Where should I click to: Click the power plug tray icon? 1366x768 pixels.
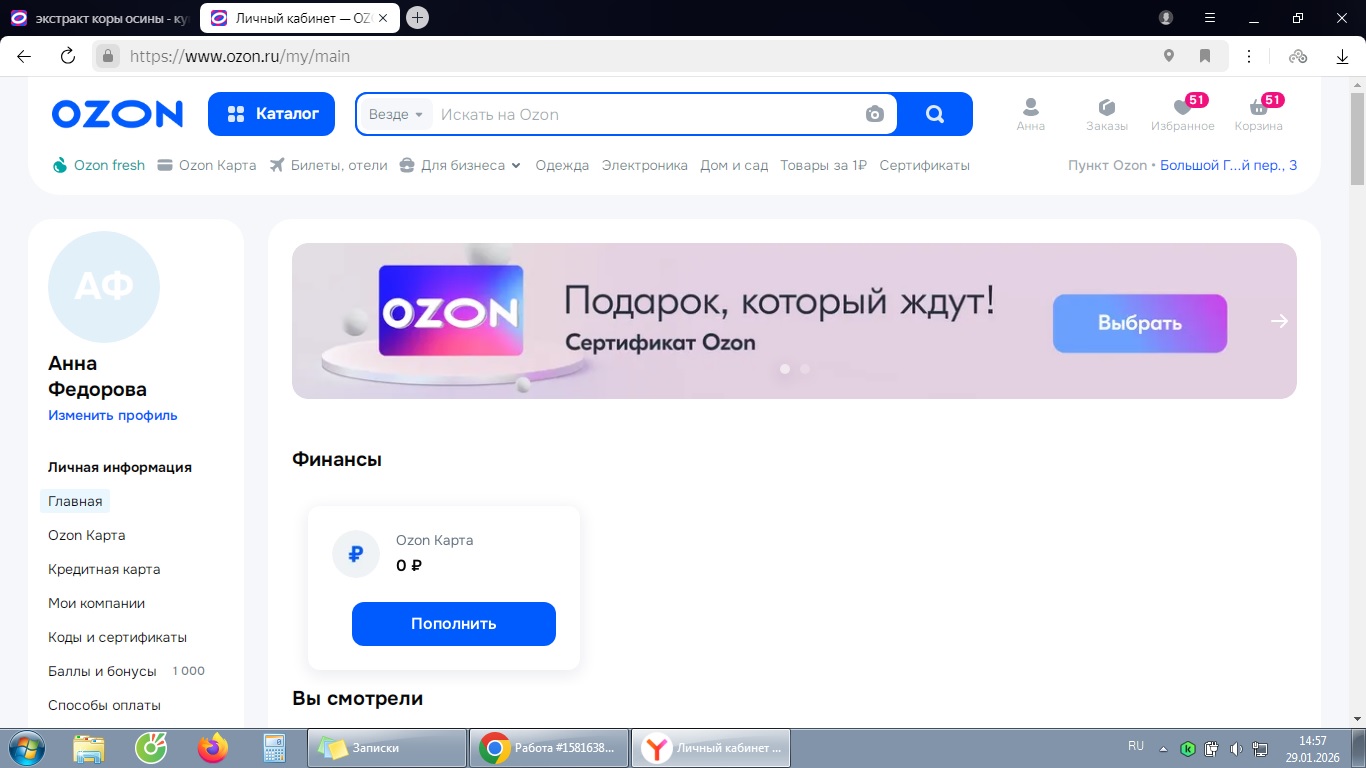(1212, 748)
